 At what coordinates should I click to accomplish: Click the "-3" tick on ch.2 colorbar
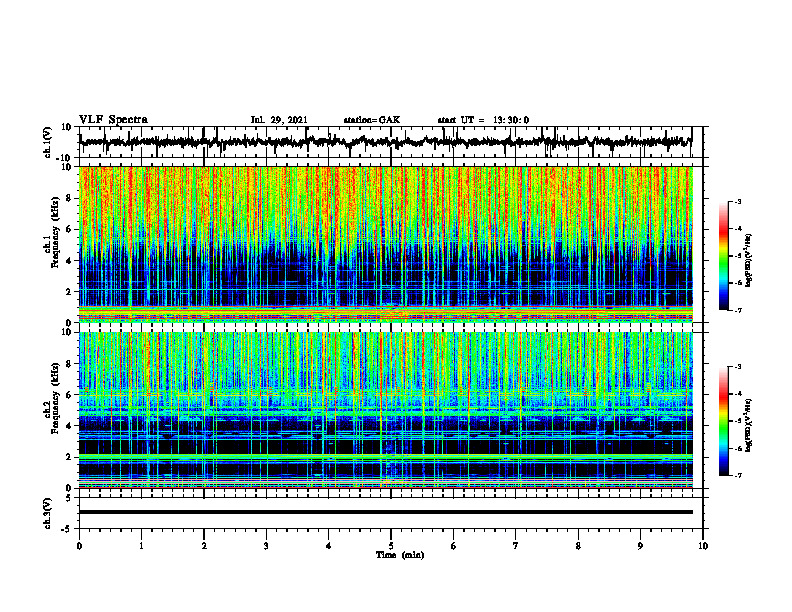point(737,367)
